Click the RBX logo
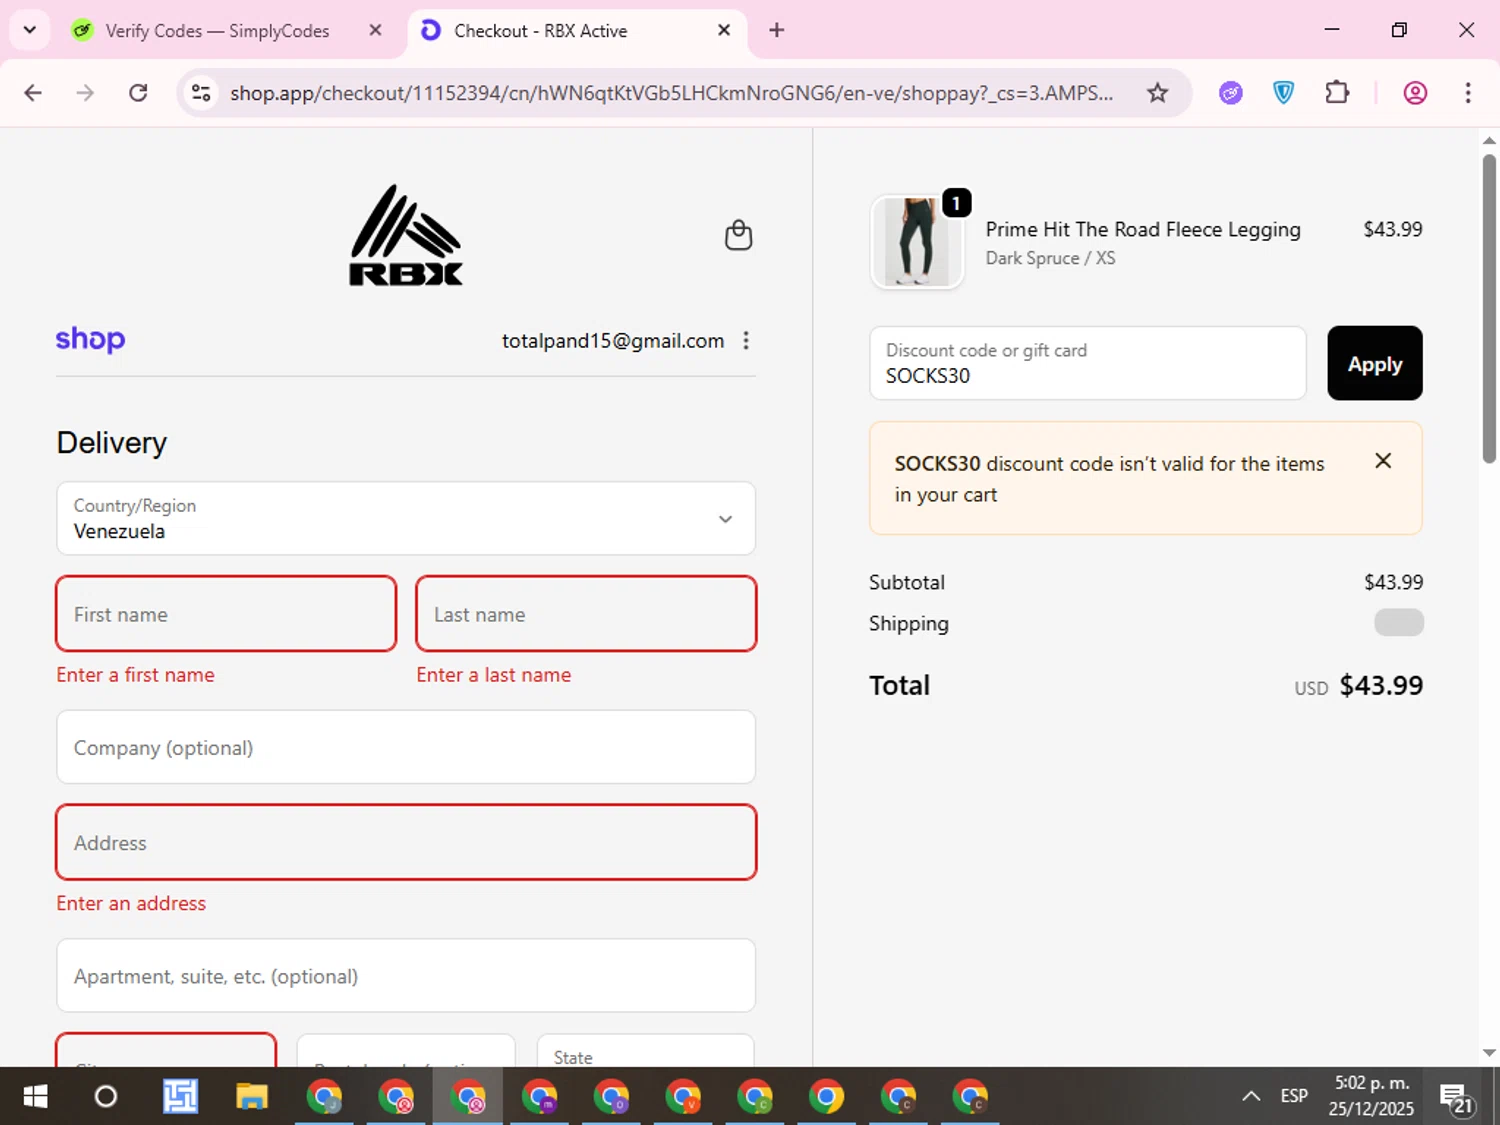 [x=406, y=236]
